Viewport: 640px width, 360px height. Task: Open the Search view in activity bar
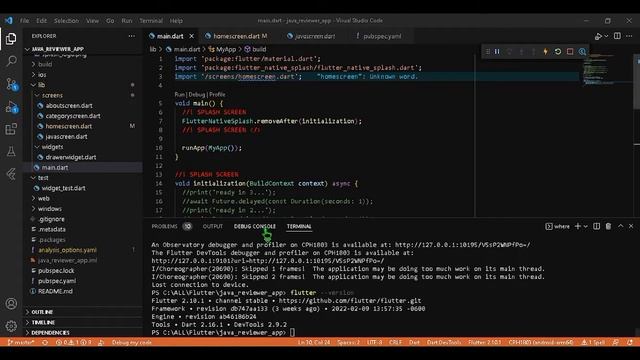click(x=11, y=61)
